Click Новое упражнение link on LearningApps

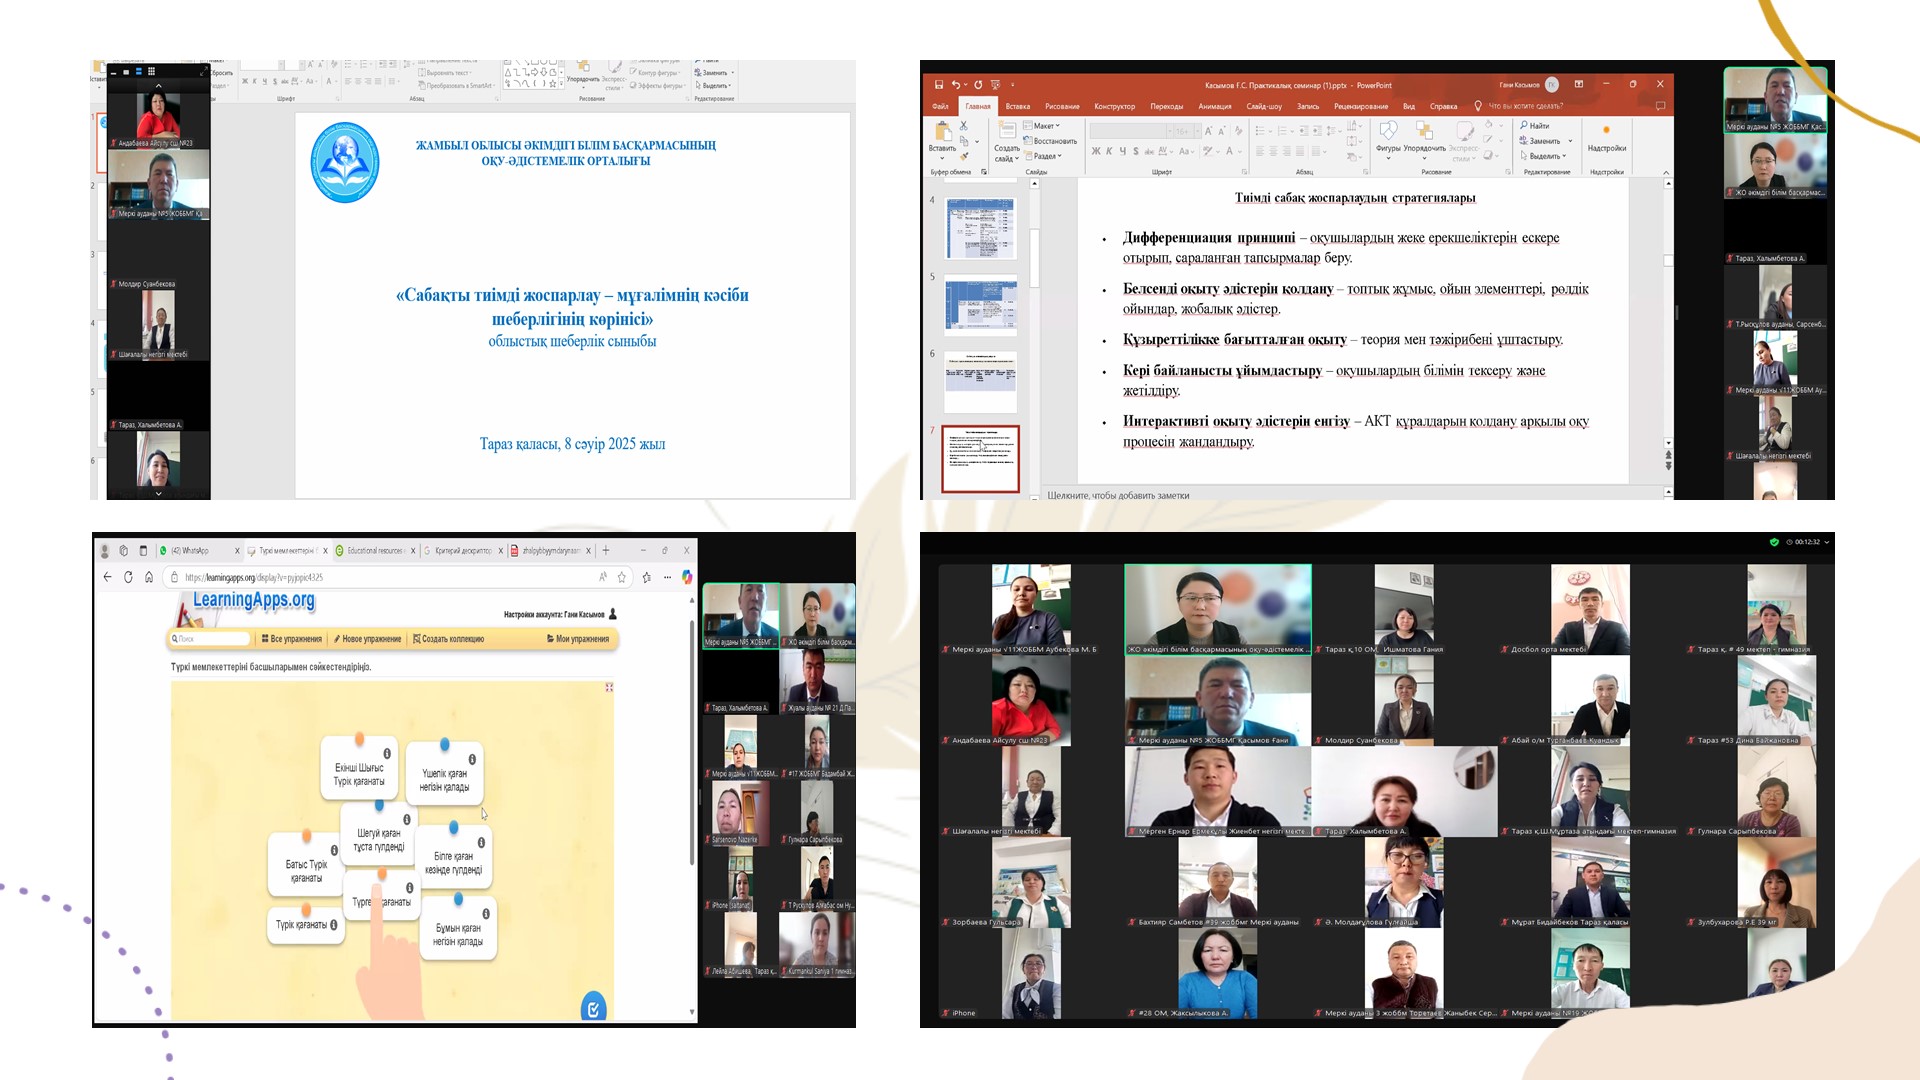pyautogui.click(x=367, y=639)
